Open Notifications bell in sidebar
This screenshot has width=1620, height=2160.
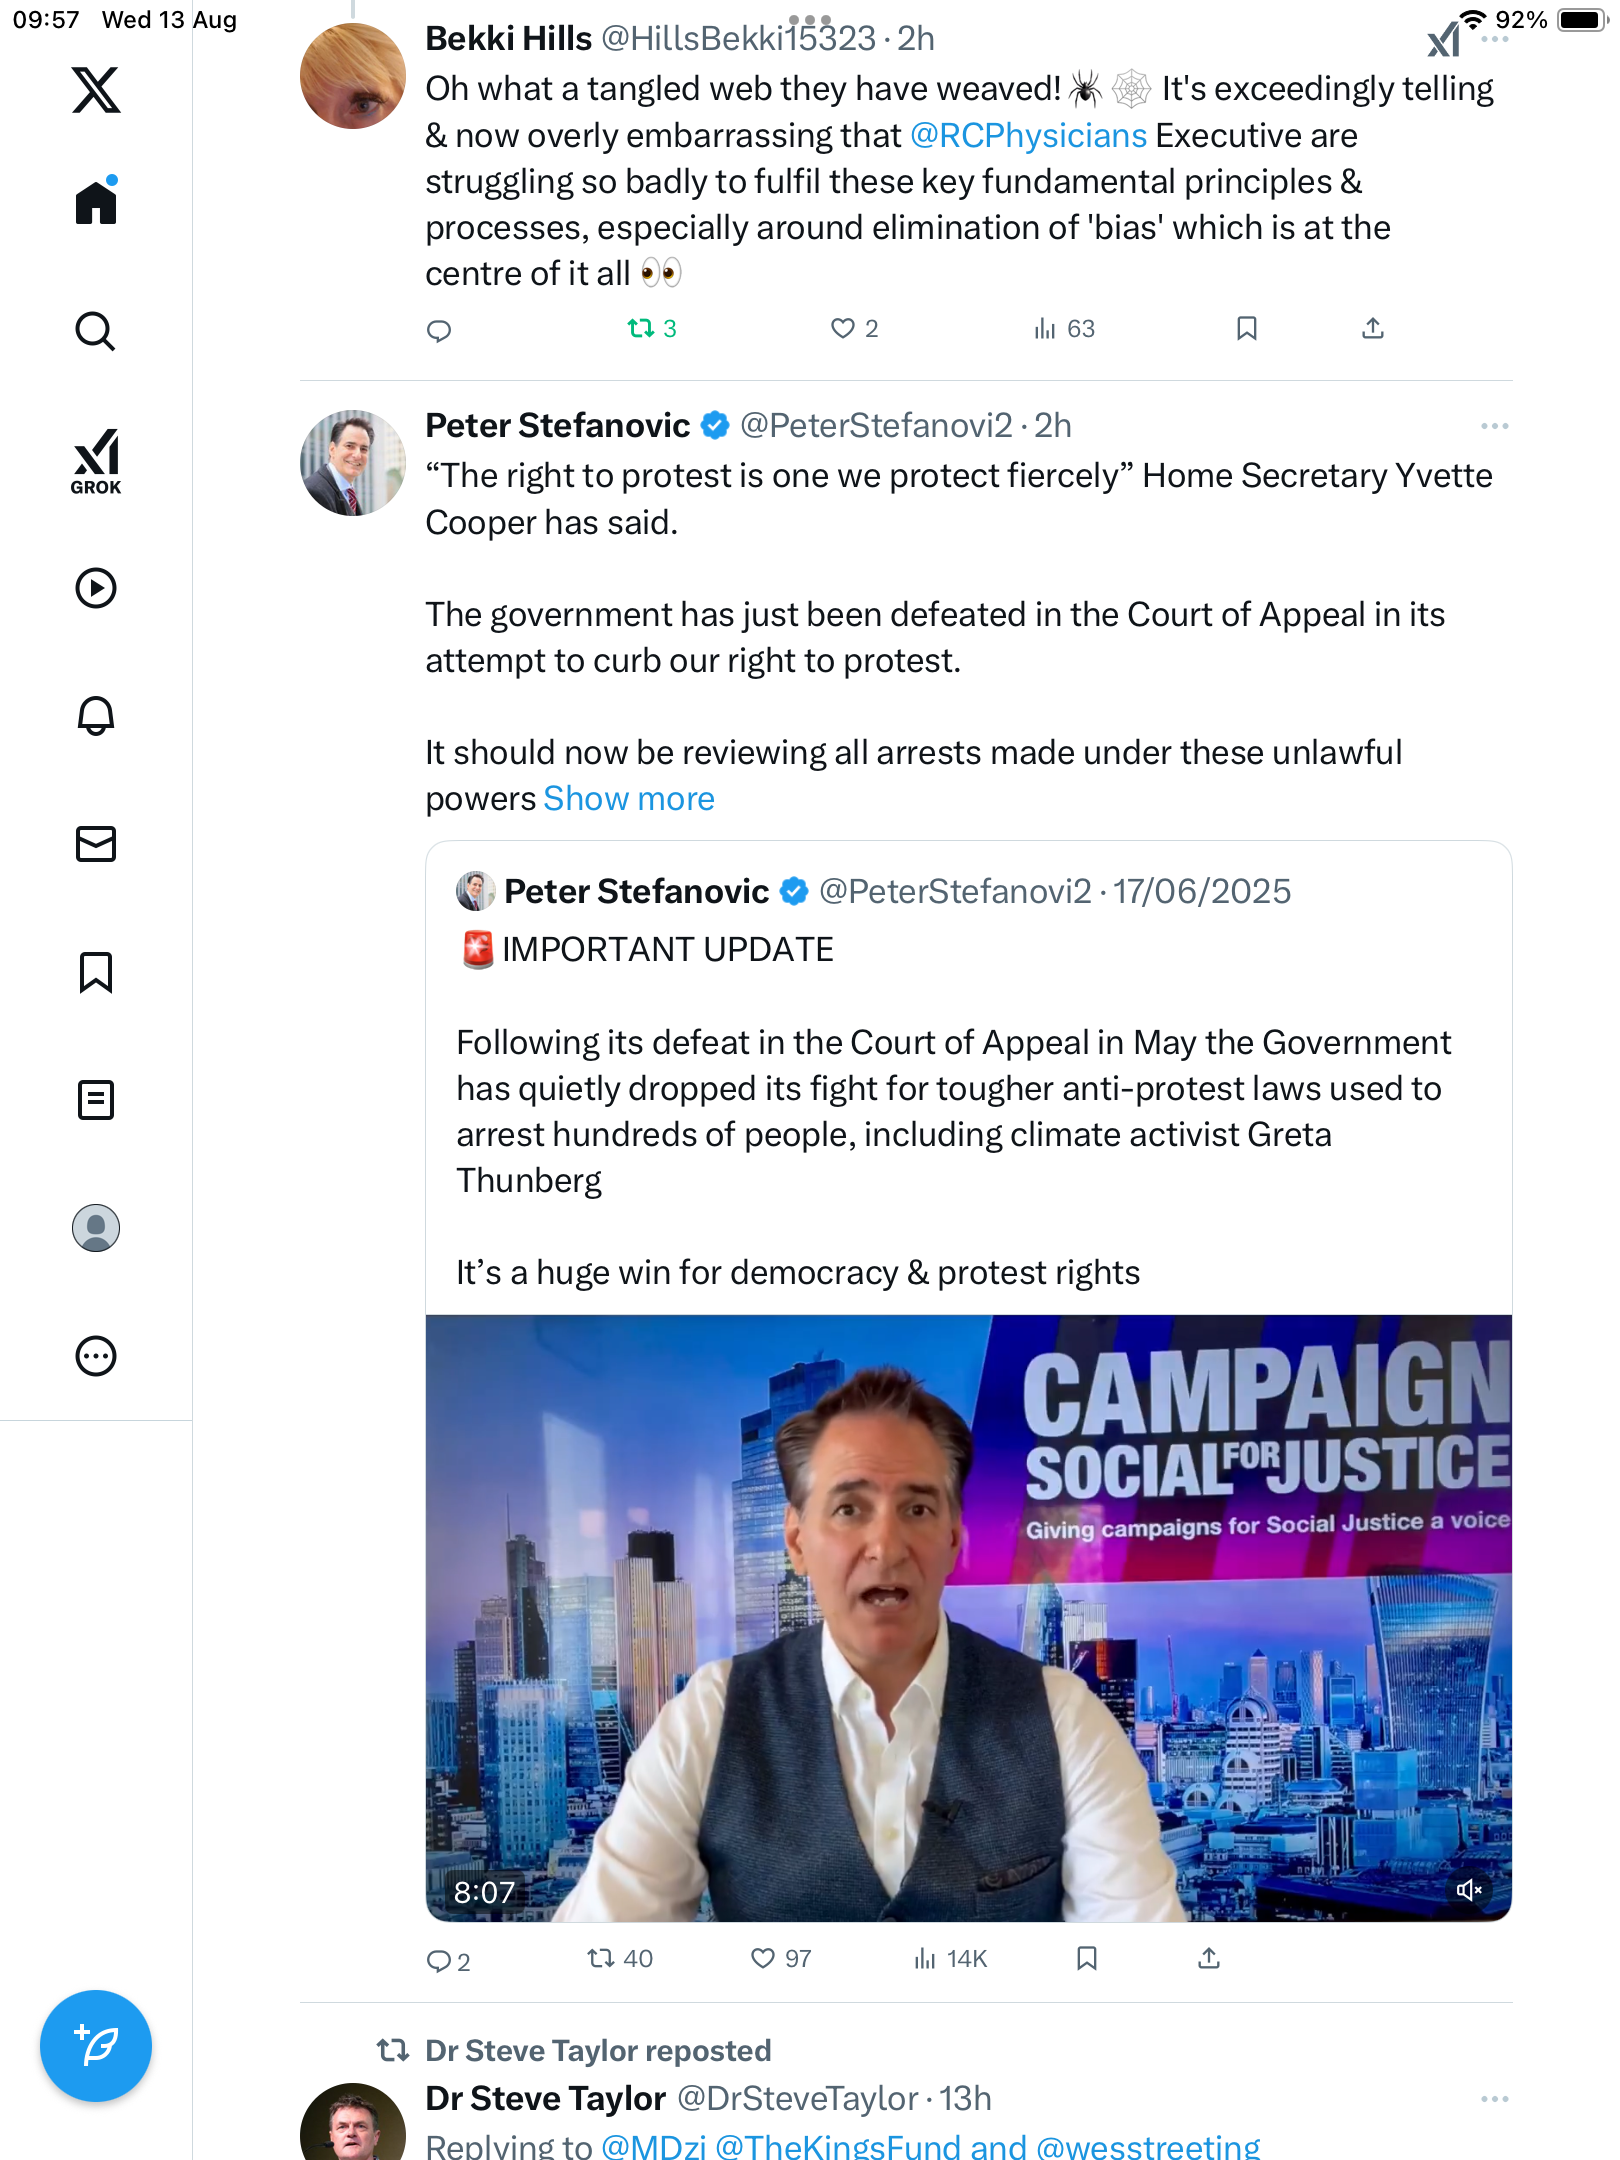[x=96, y=716]
